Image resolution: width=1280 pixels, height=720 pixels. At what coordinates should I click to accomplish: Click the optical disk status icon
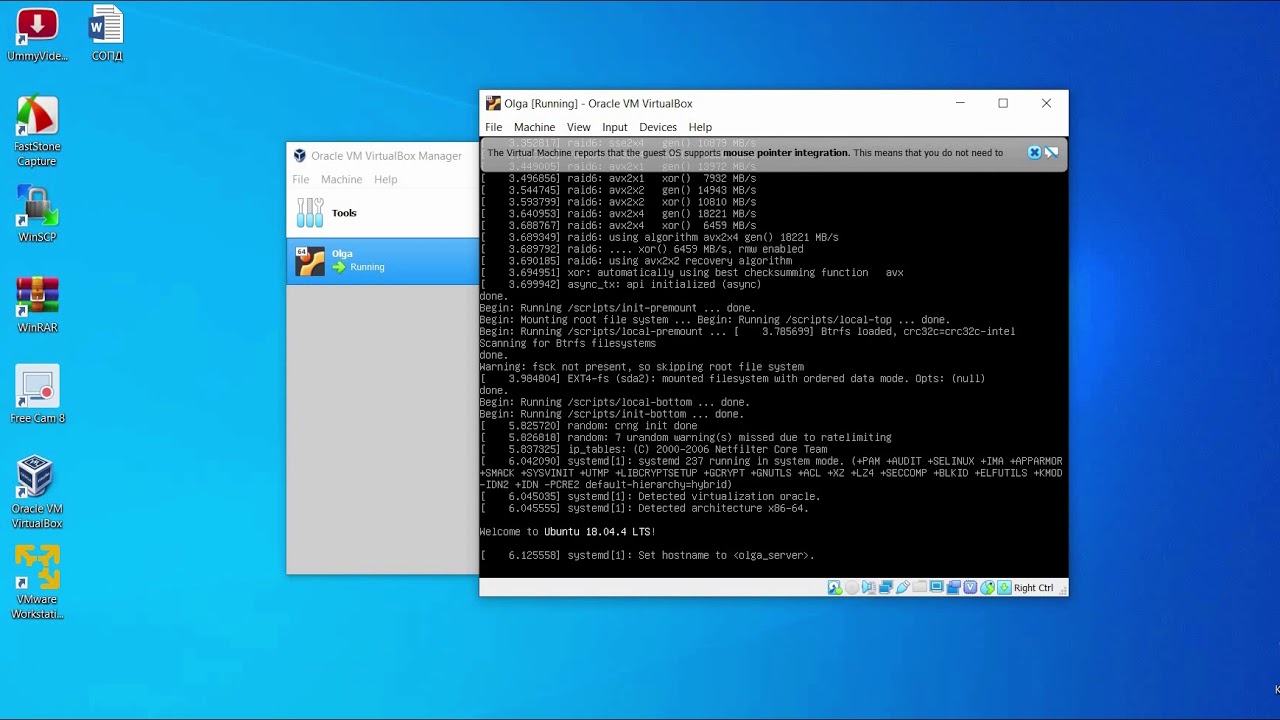point(851,588)
